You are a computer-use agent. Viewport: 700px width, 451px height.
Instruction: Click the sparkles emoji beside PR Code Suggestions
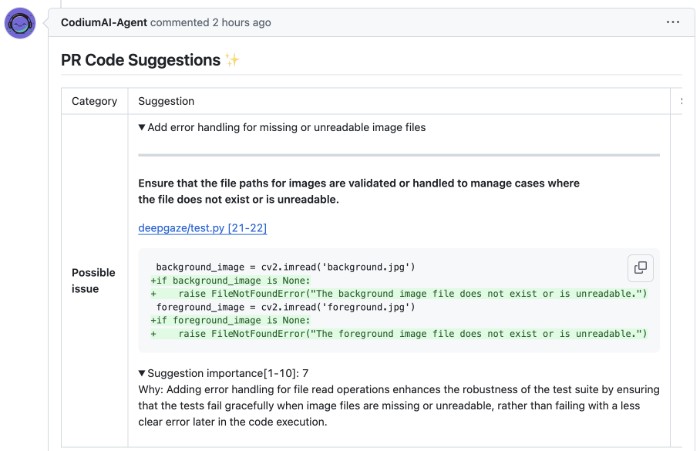pyautogui.click(x=232, y=60)
